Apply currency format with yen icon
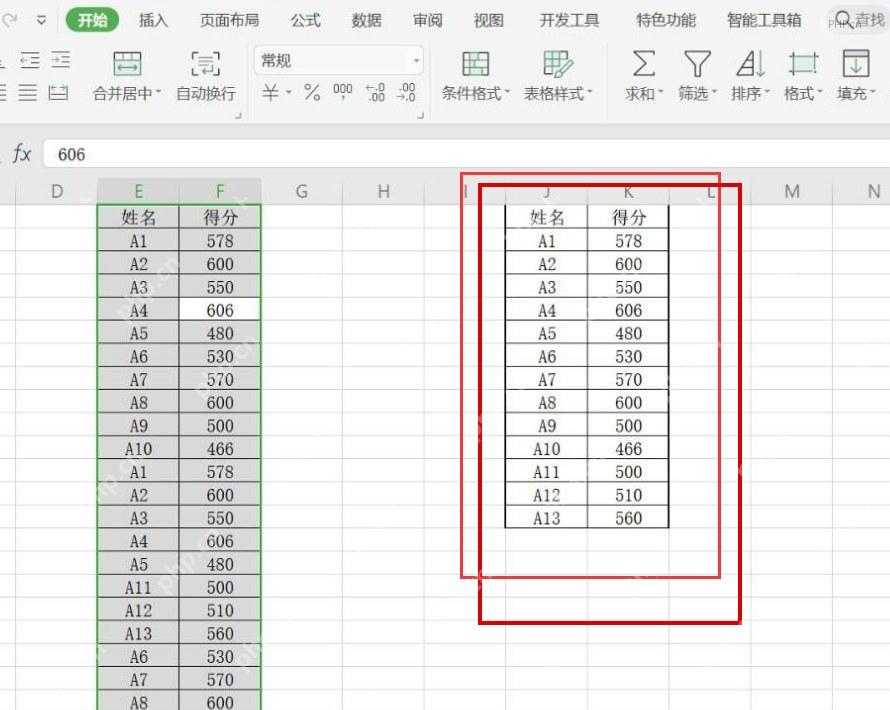This screenshot has height=710, width=890. pyautogui.click(x=271, y=92)
